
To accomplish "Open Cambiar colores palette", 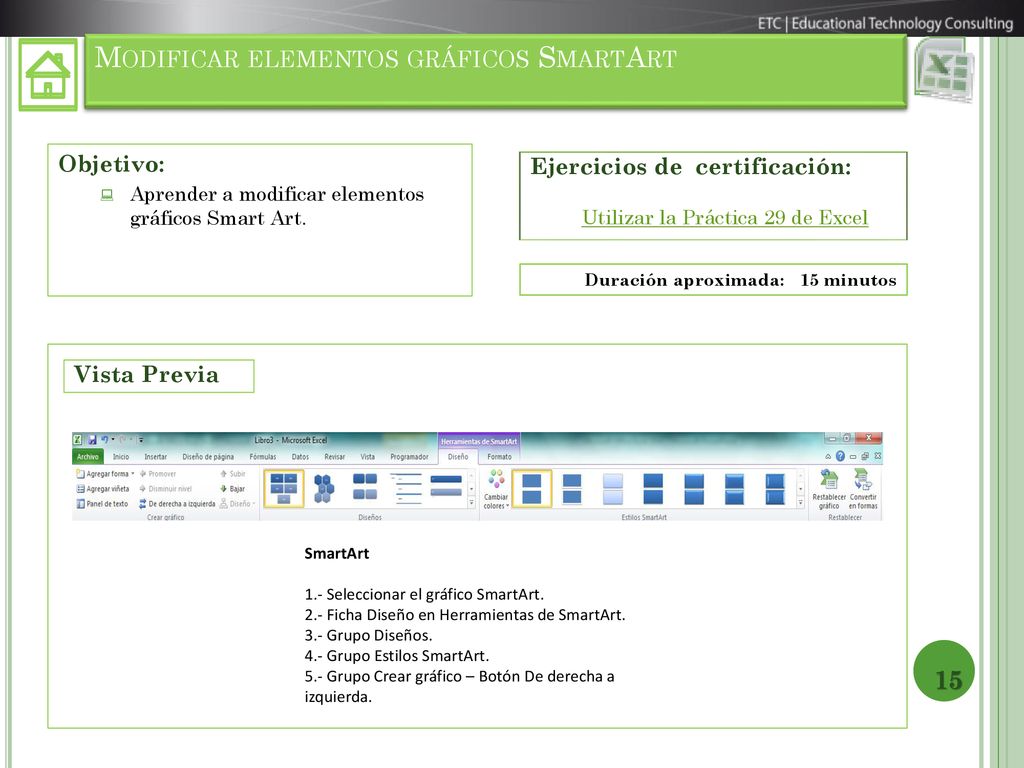I will pyautogui.click(x=496, y=490).
